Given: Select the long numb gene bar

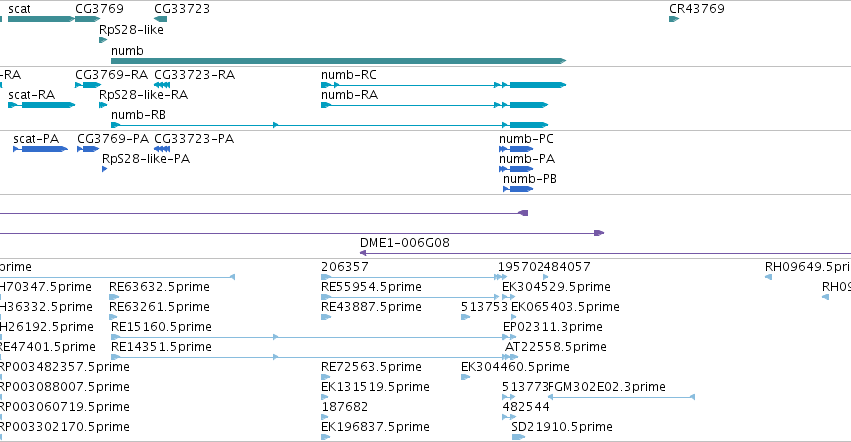Looking at the screenshot, I should tap(339, 61).
